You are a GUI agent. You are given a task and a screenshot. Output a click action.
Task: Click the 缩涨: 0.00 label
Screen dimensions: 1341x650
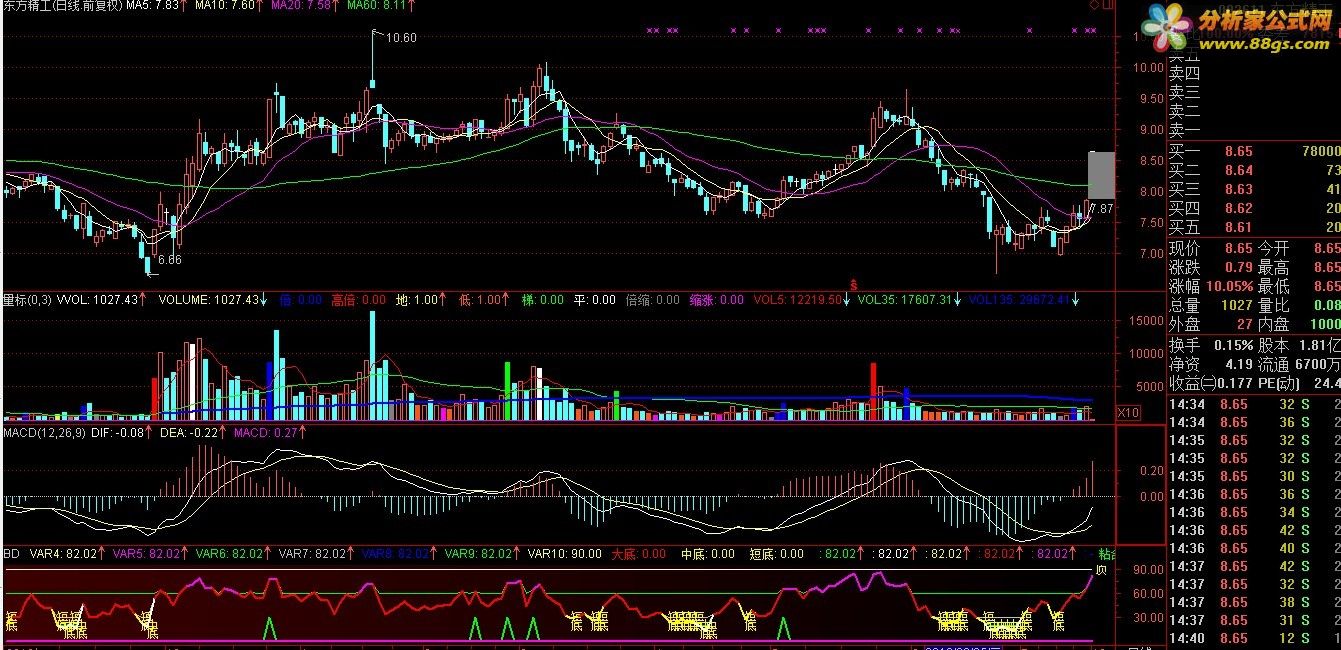point(716,299)
